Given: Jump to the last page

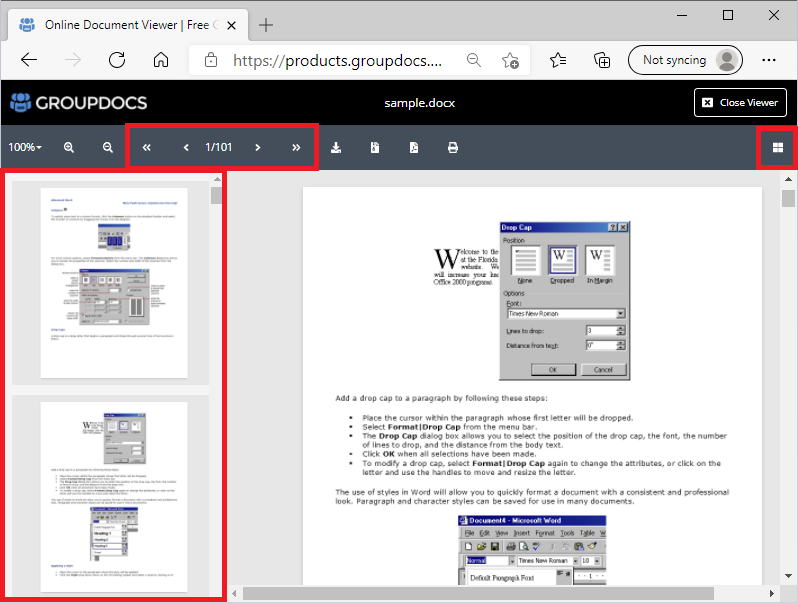Looking at the screenshot, I should 296,147.
